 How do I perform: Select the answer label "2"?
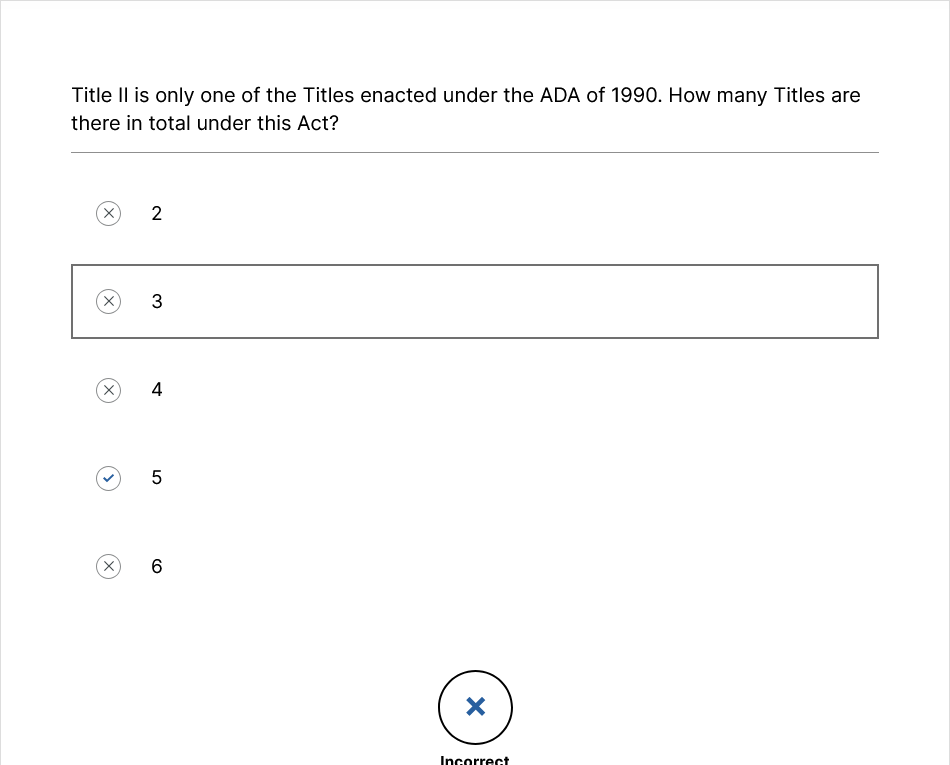(x=157, y=214)
